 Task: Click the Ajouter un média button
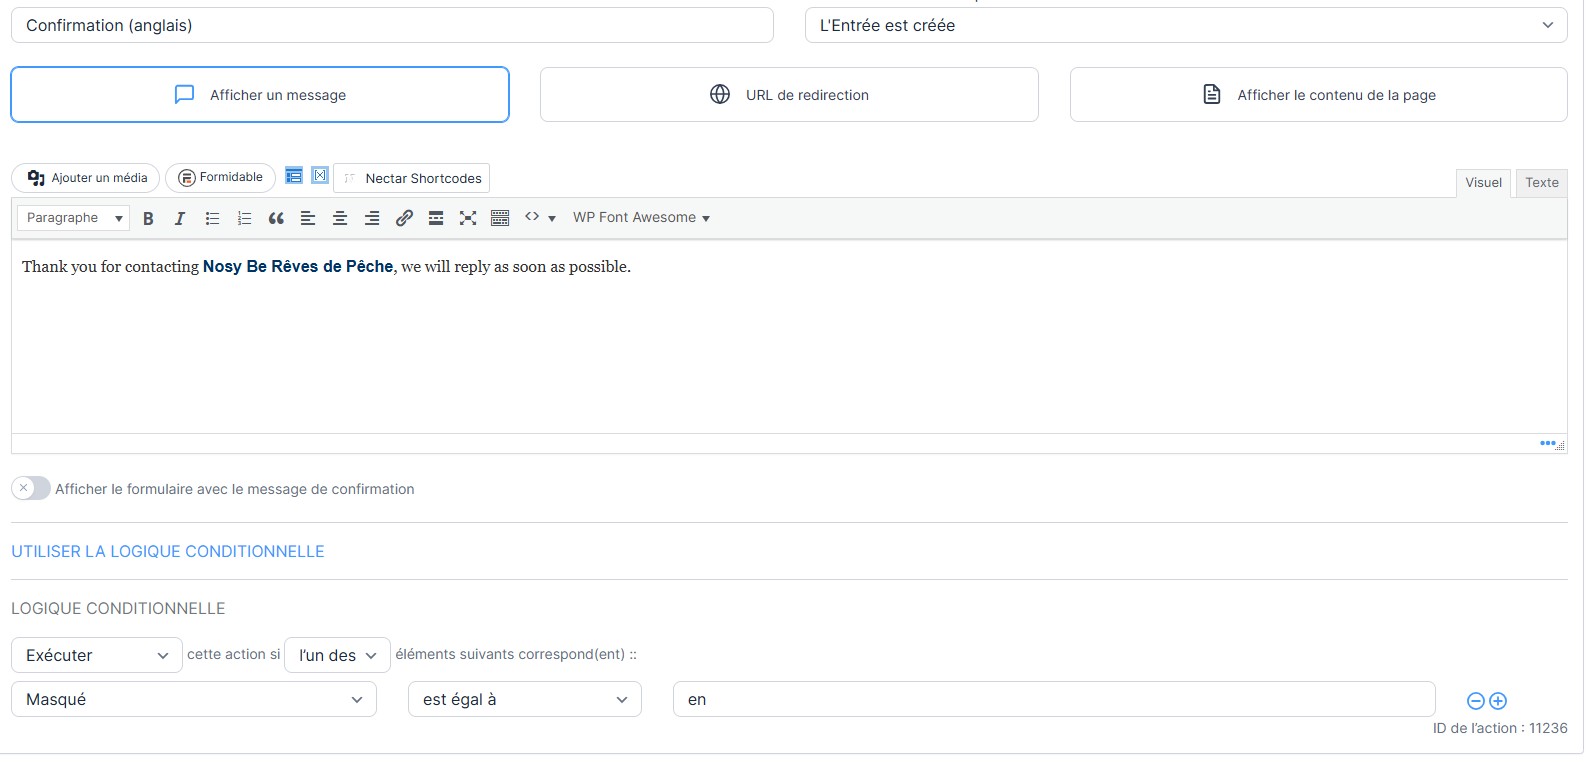click(86, 178)
